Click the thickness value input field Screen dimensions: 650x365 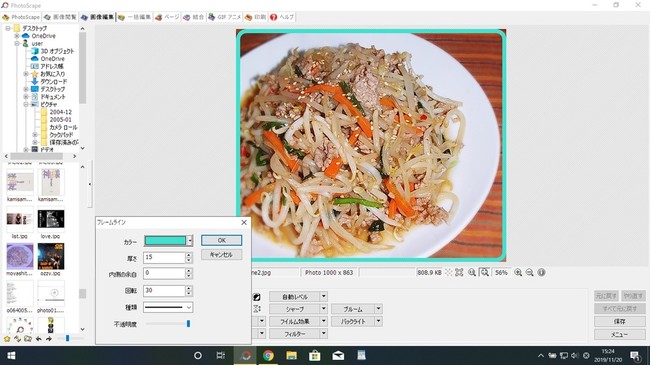pyautogui.click(x=164, y=258)
